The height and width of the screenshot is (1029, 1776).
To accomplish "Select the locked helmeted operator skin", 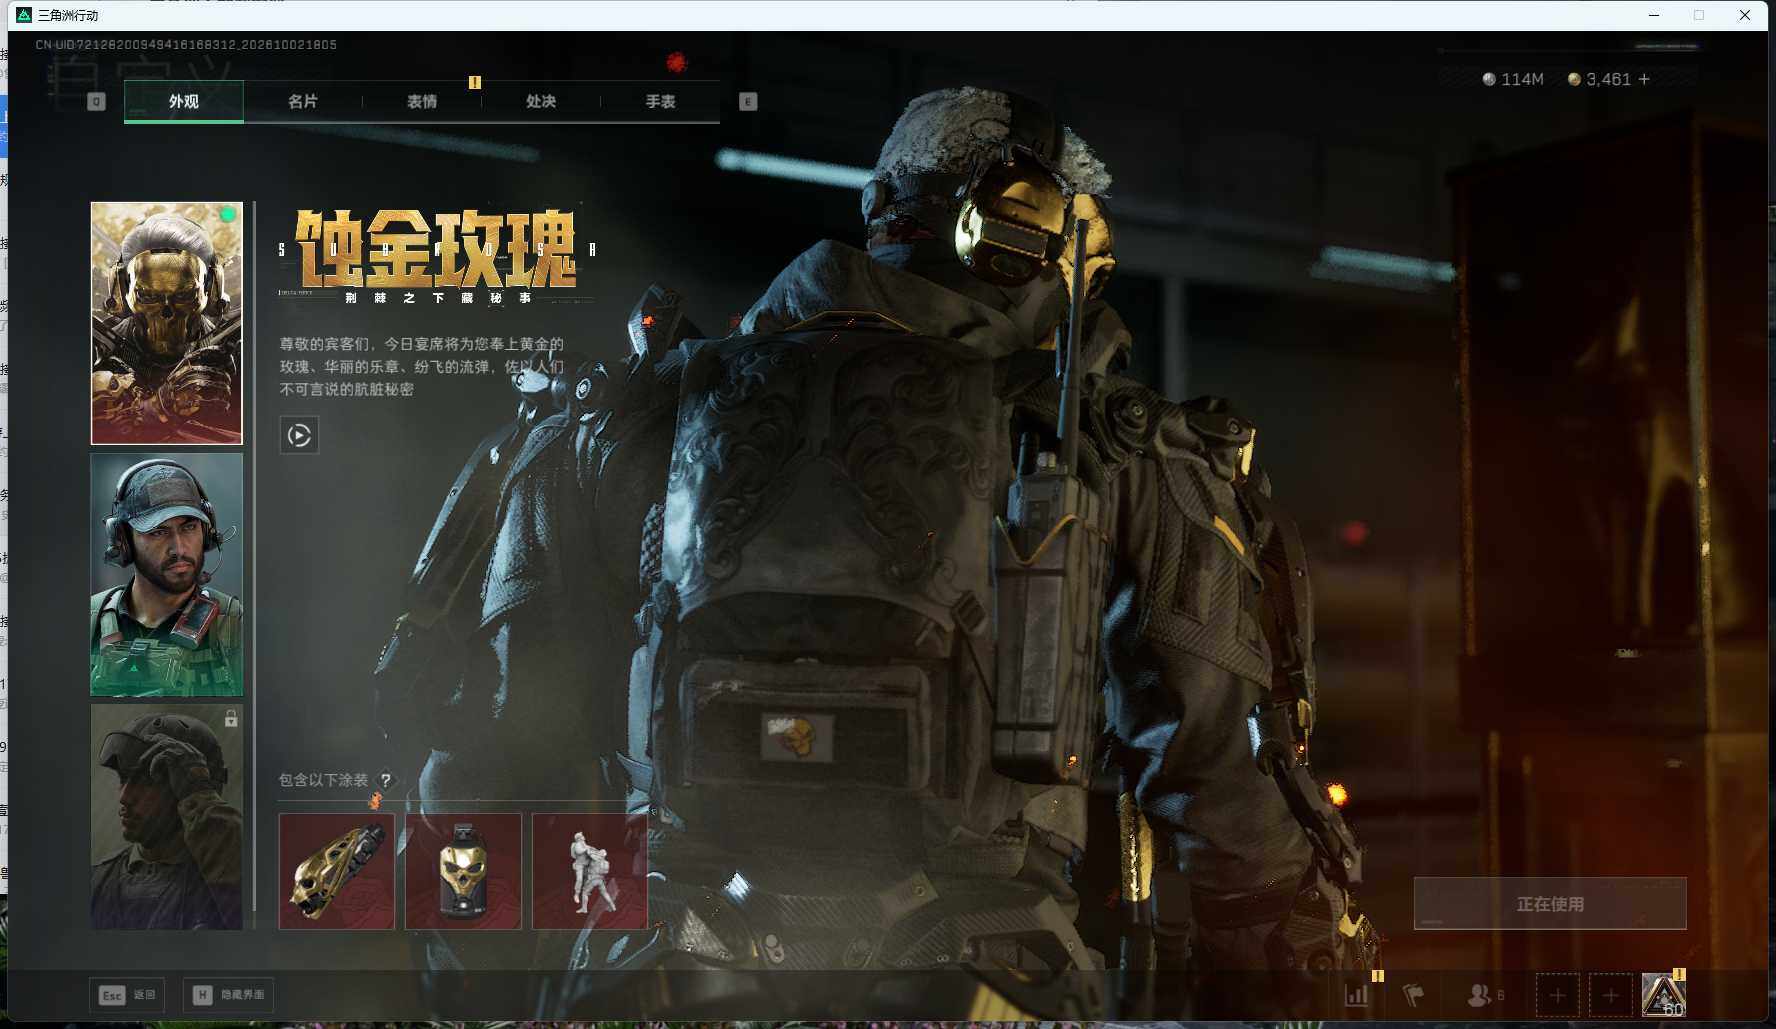I will click(167, 817).
